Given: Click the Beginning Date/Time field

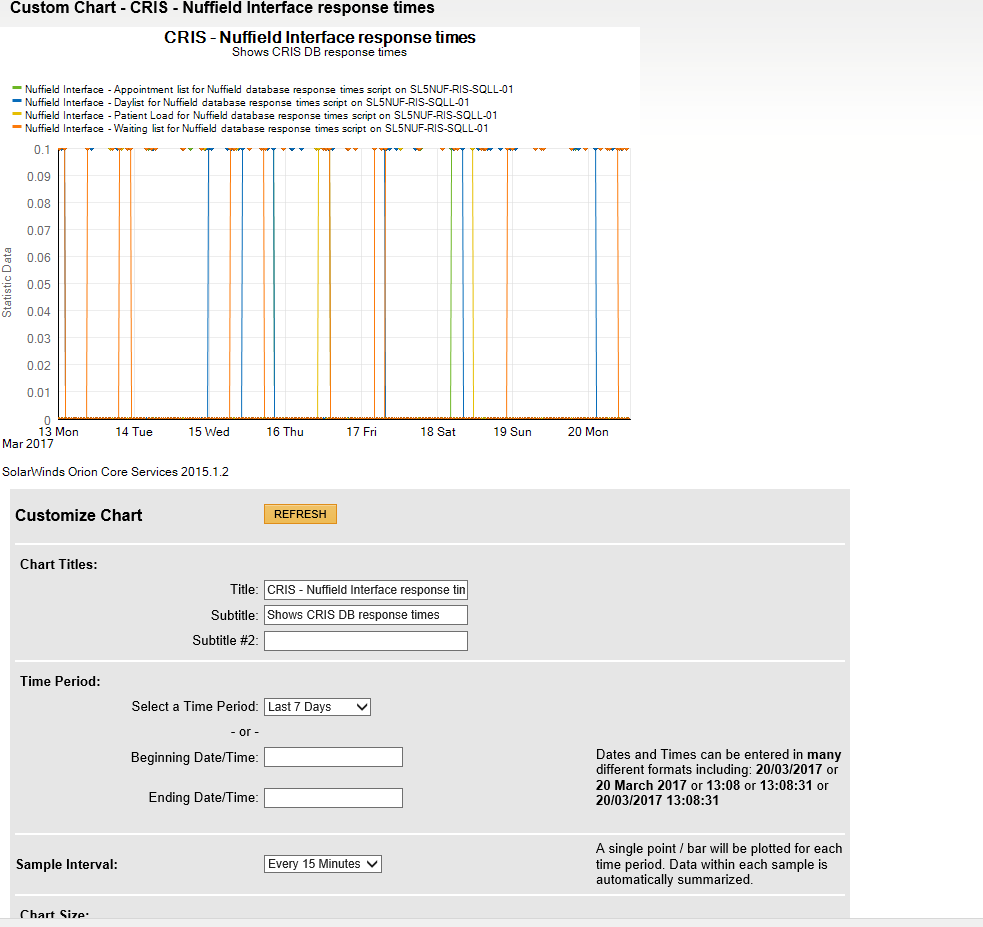Looking at the screenshot, I should pyautogui.click(x=333, y=757).
